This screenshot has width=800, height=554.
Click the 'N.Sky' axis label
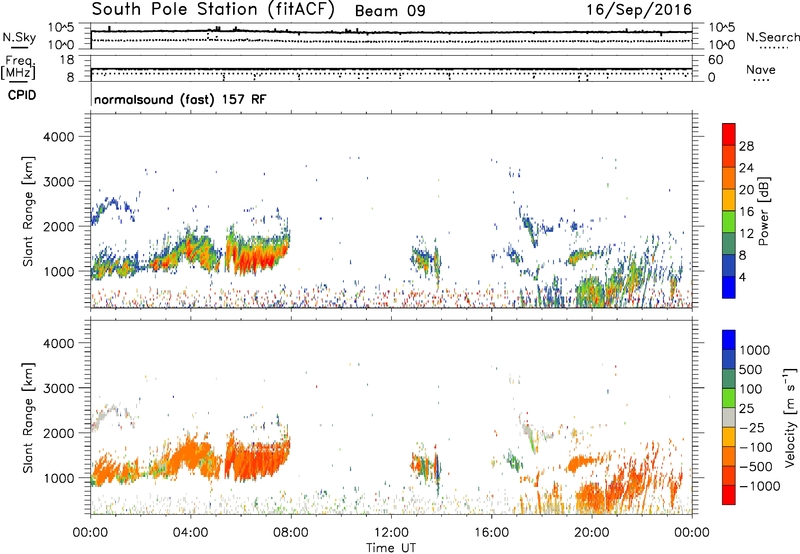point(19,37)
